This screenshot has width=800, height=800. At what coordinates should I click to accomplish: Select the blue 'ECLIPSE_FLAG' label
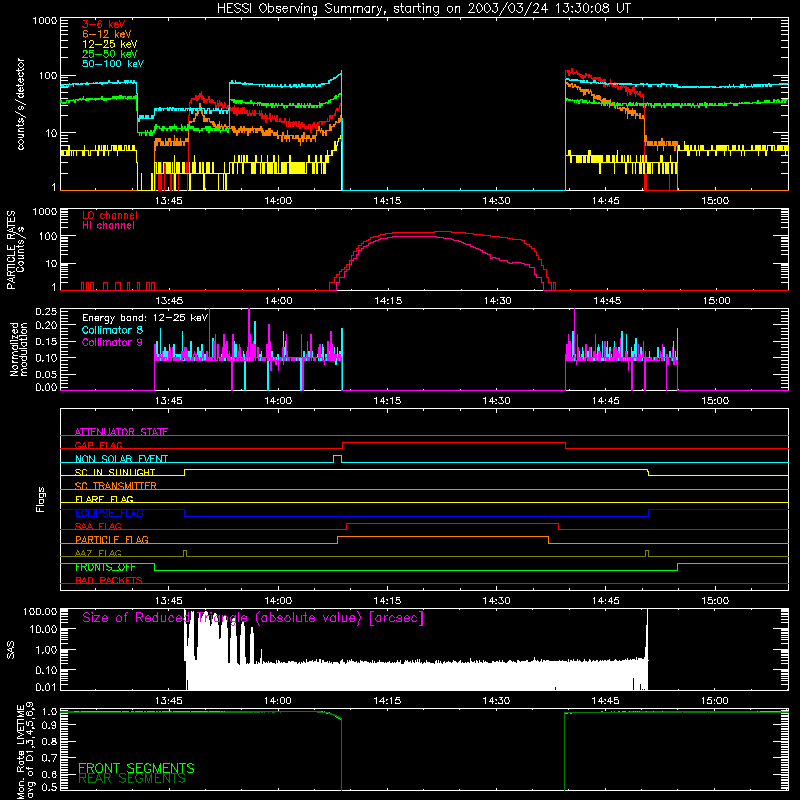click(x=109, y=513)
